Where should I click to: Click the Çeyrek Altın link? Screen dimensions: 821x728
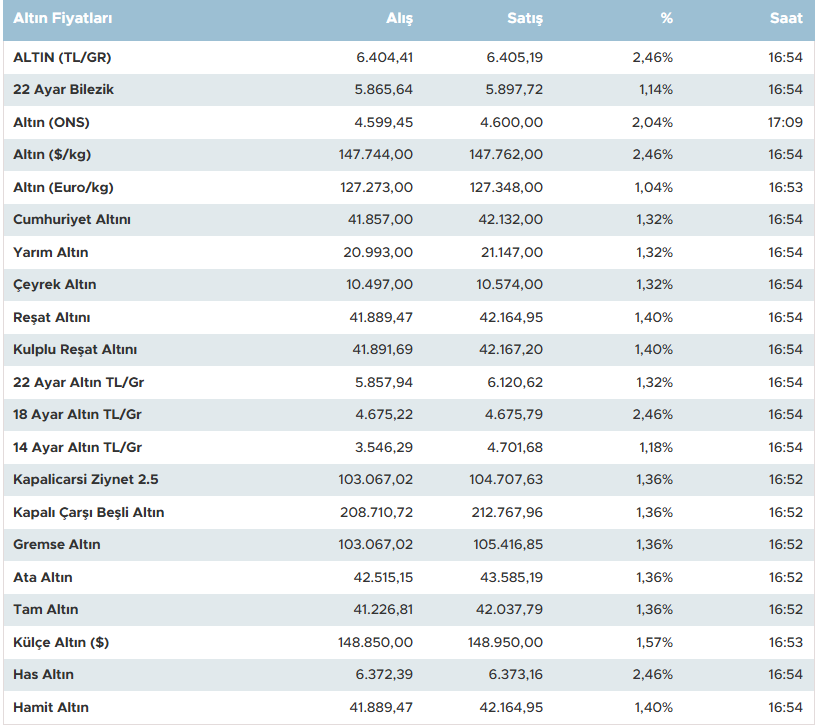click(x=55, y=285)
